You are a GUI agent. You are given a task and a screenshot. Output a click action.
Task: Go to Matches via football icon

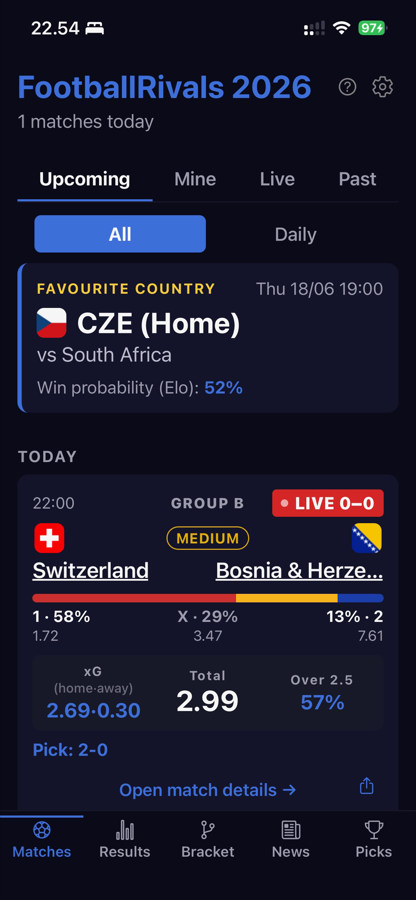42,830
